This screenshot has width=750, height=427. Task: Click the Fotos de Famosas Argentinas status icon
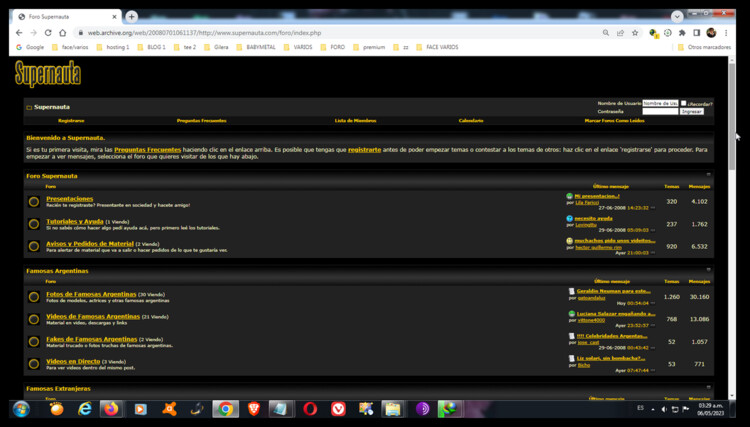[x=33, y=296]
